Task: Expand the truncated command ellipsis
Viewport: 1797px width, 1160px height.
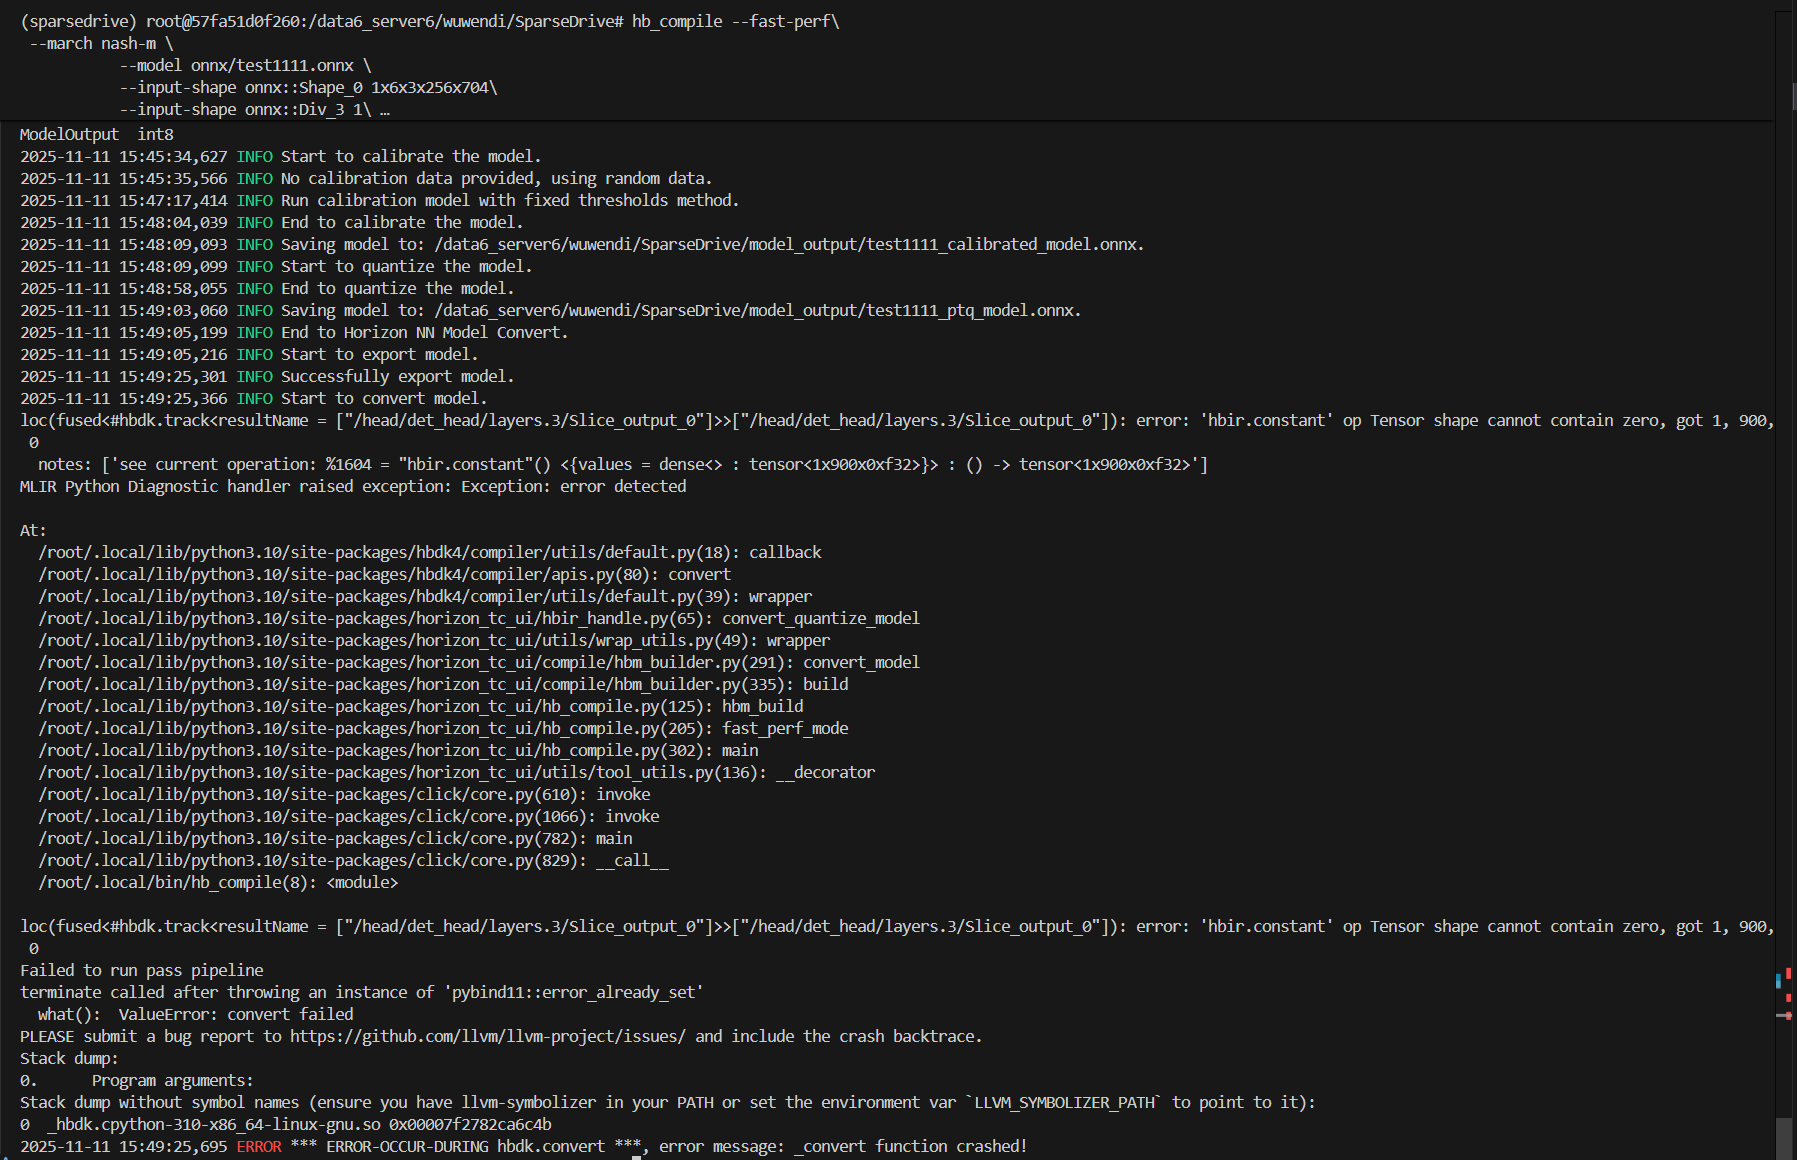Action: 385,110
